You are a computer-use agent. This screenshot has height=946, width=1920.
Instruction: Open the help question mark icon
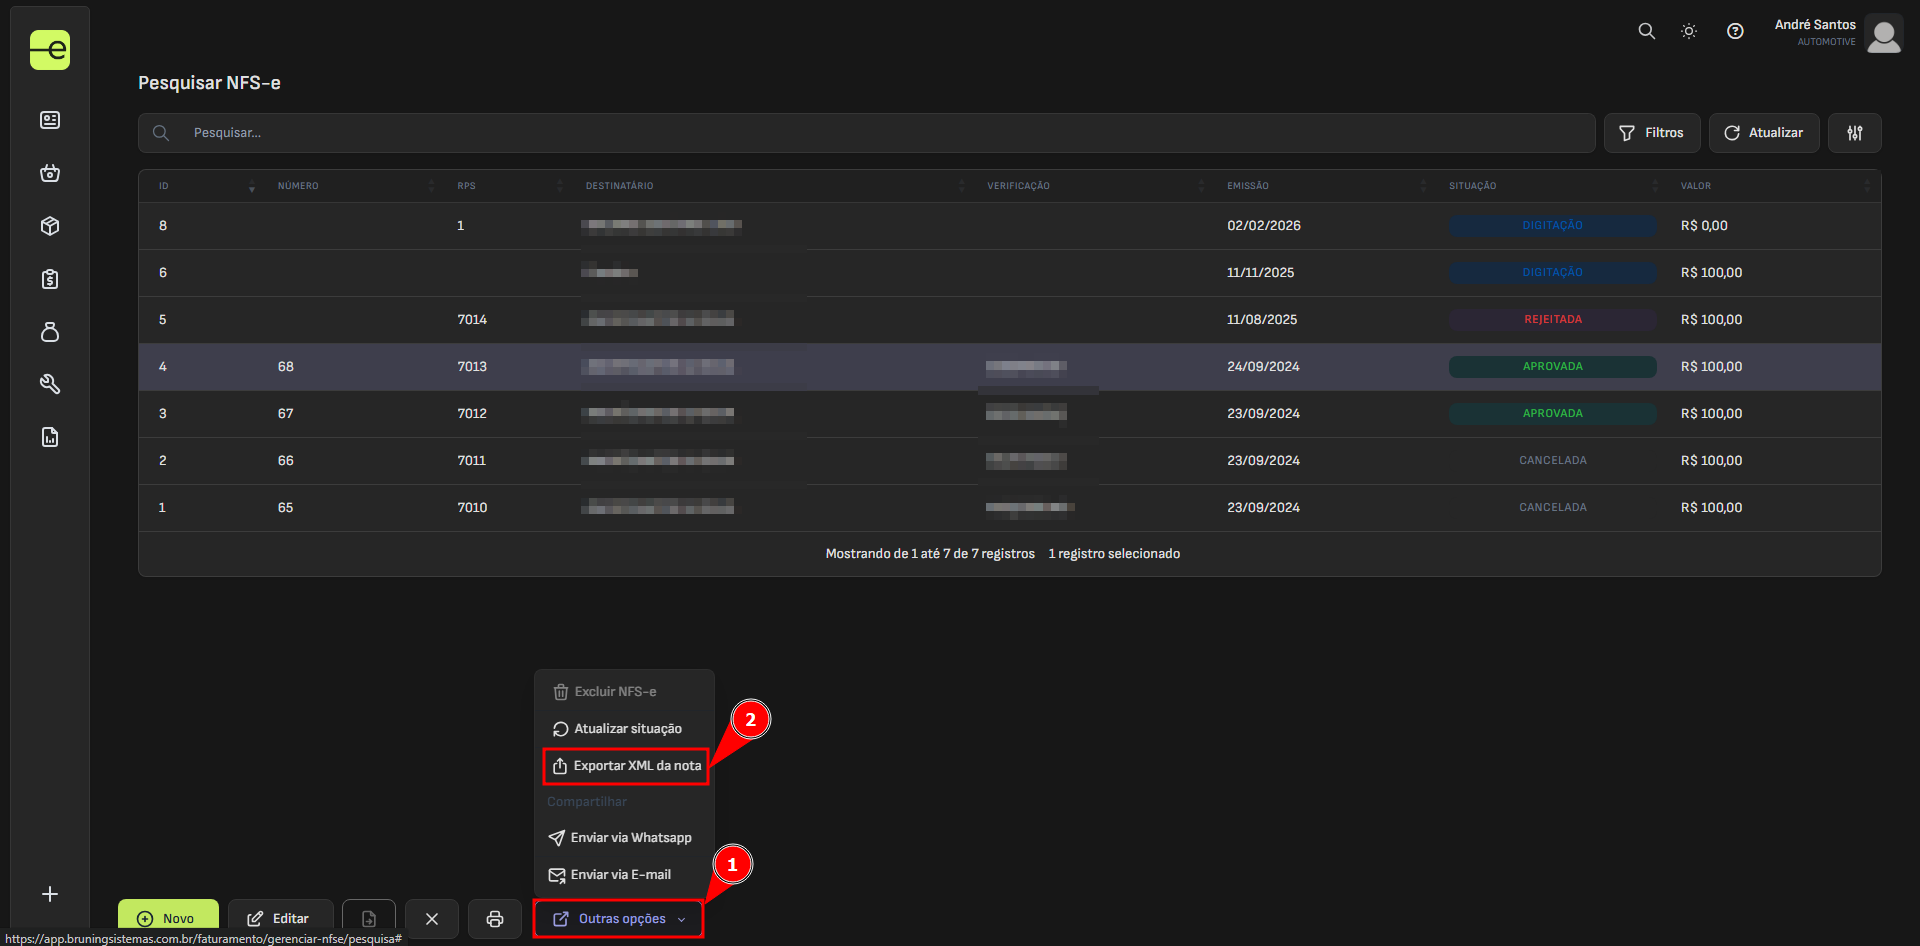[1735, 31]
